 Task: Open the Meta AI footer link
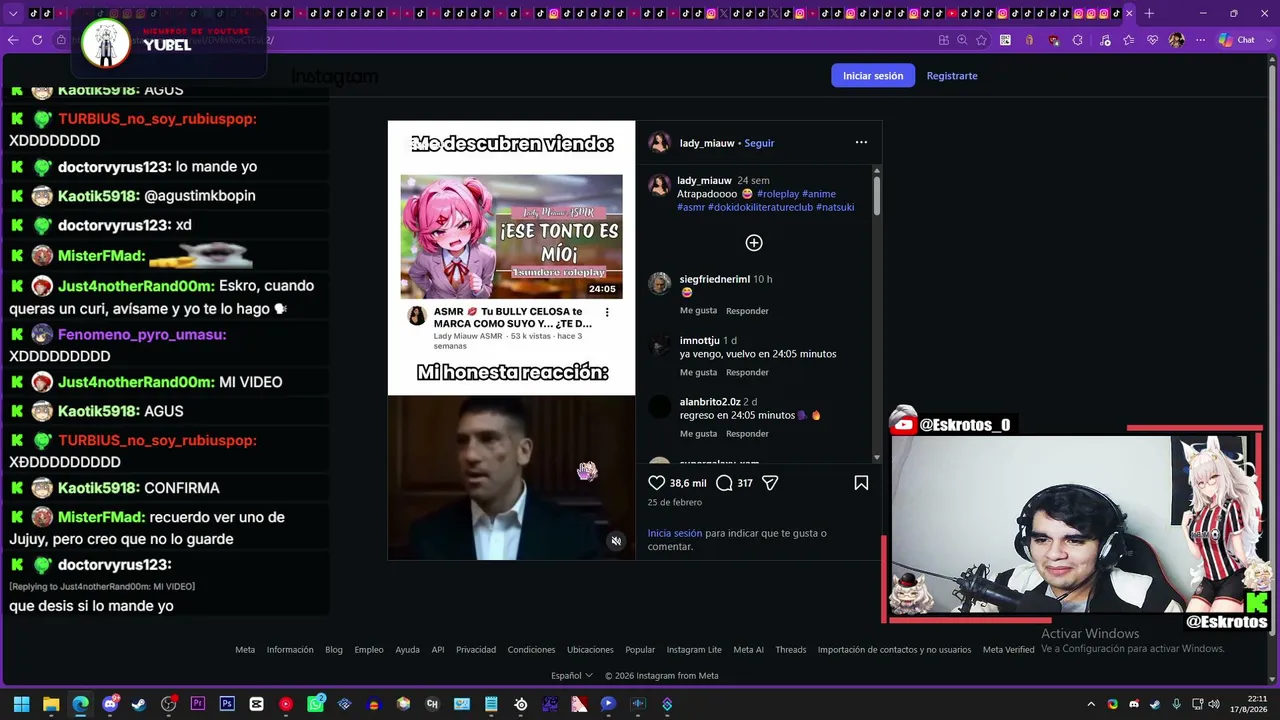748,650
